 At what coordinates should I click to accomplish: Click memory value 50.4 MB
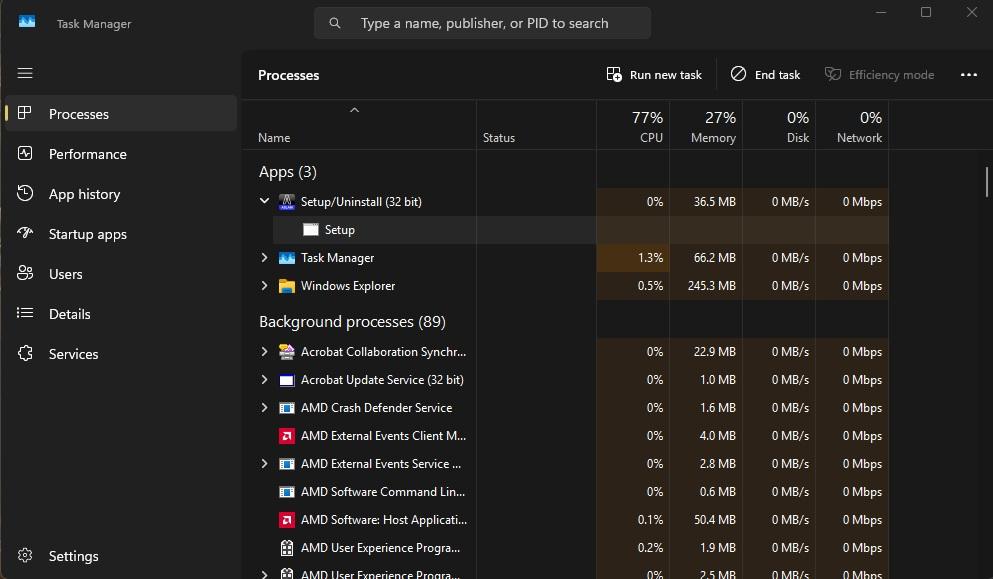click(x=714, y=520)
